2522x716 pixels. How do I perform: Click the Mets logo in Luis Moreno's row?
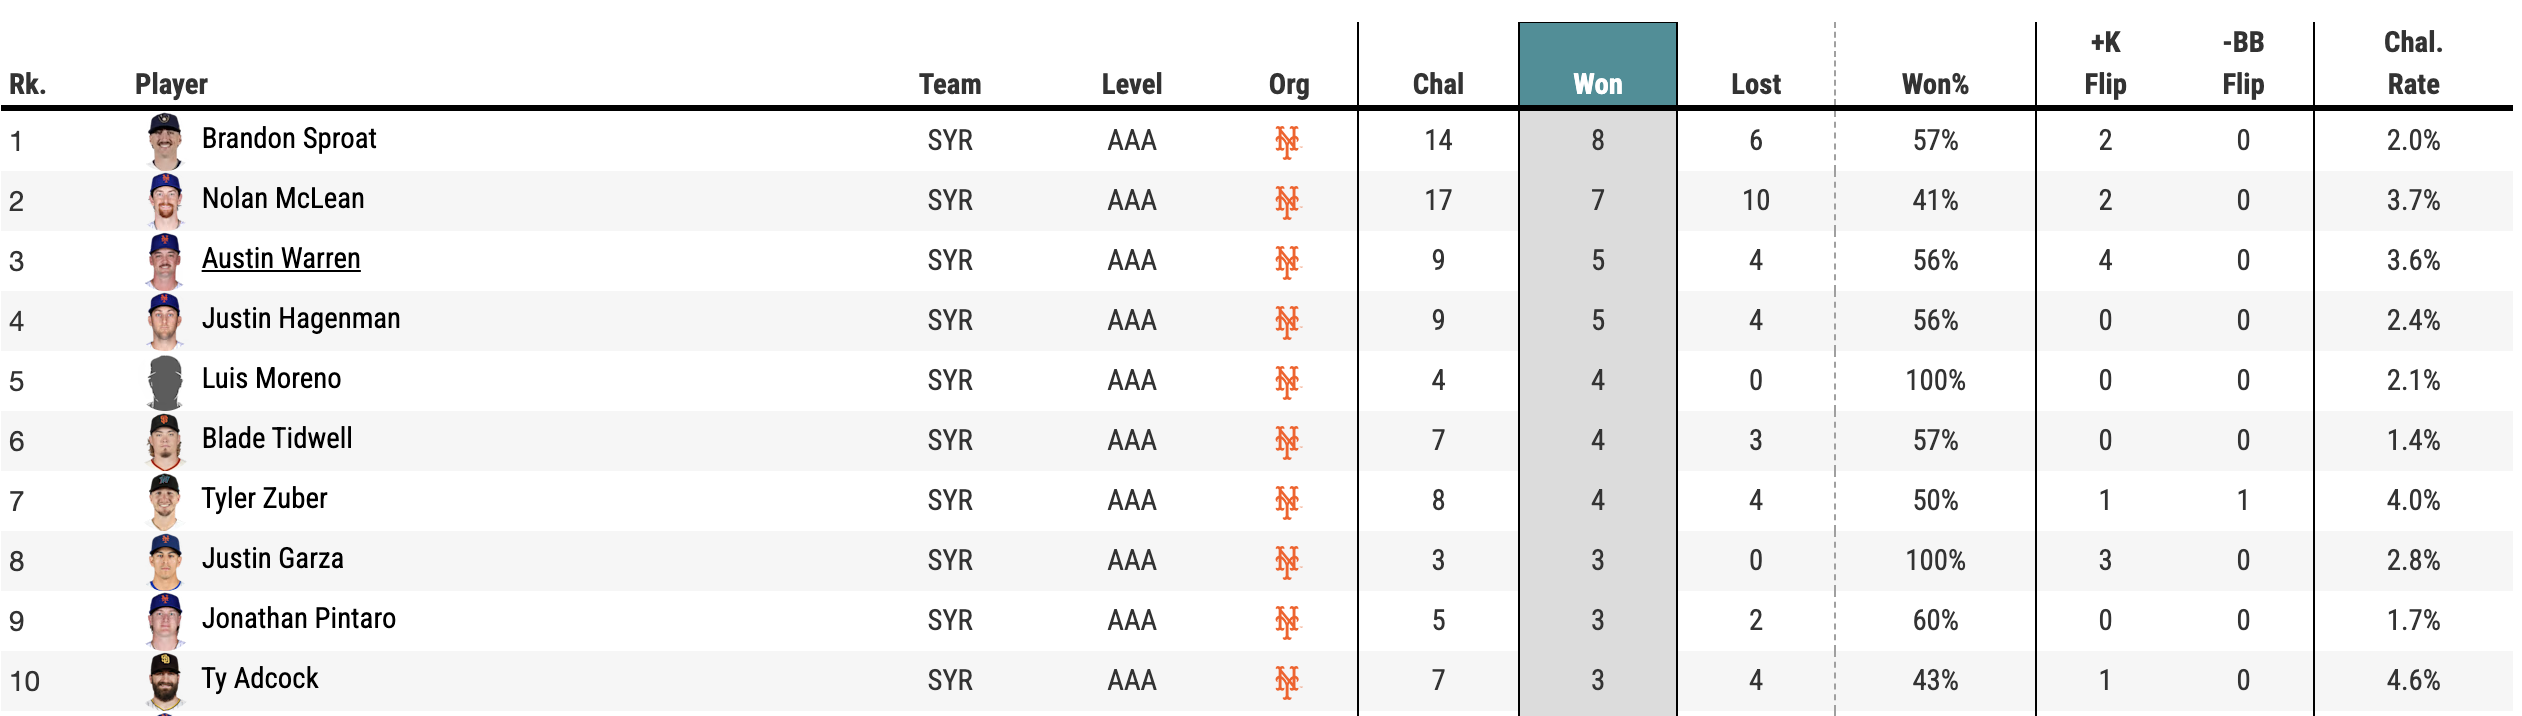1287,381
